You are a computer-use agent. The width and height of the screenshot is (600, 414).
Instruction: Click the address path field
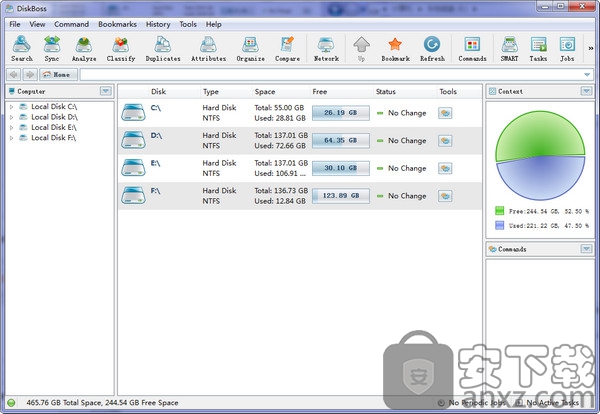331,74
